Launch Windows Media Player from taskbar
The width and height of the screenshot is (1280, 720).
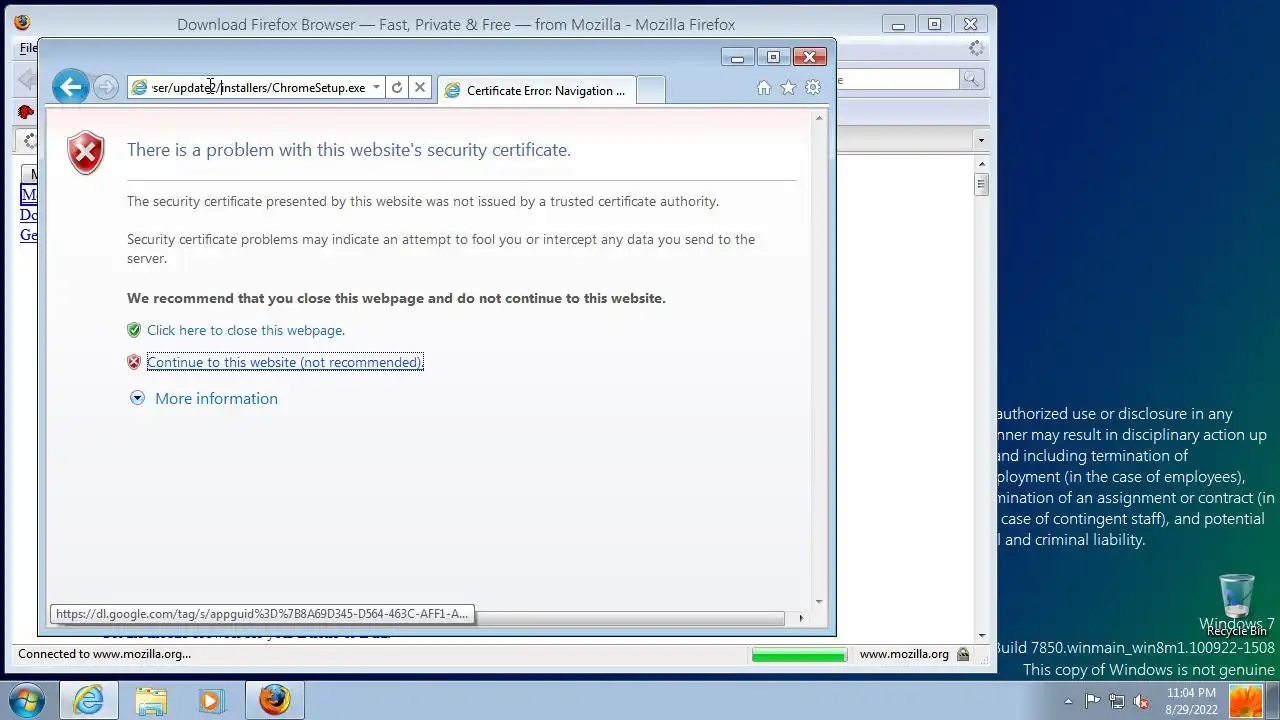pyautogui.click(x=210, y=700)
